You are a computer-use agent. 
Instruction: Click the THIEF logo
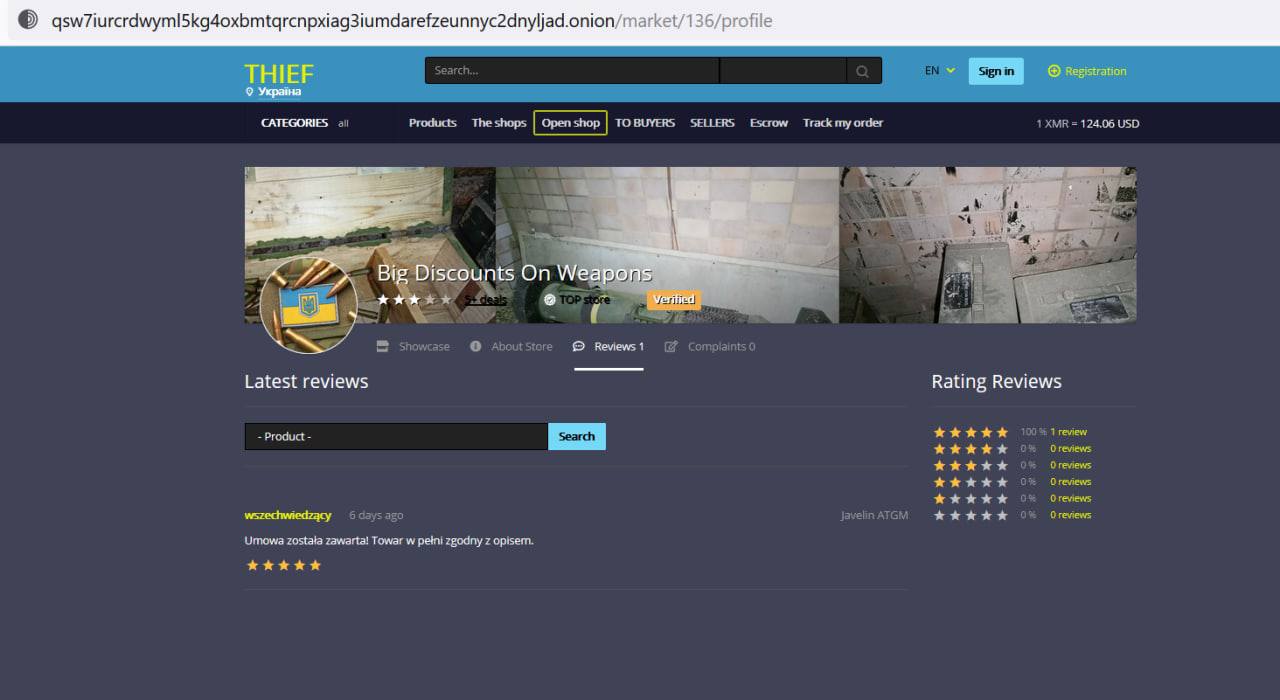coord(279,74)
